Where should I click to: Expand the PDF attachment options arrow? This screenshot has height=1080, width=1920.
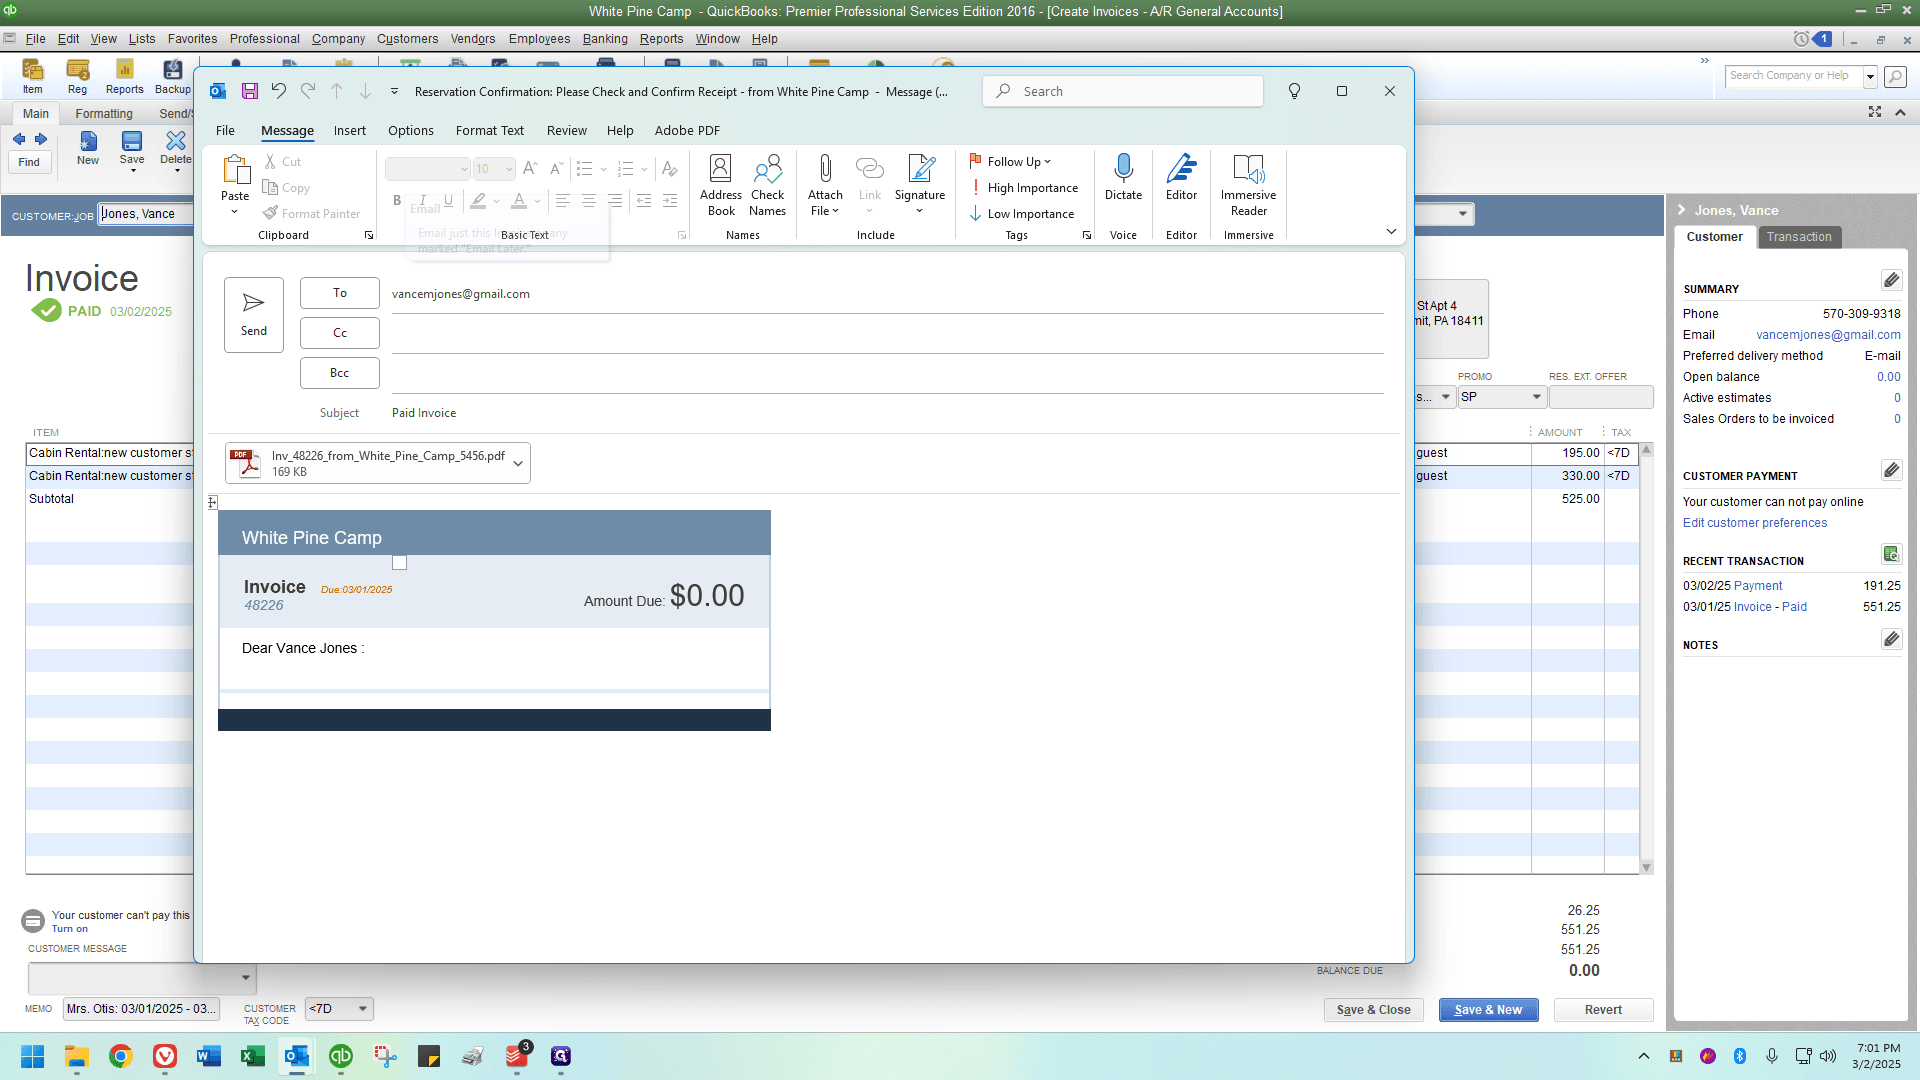tap(518, 463)
